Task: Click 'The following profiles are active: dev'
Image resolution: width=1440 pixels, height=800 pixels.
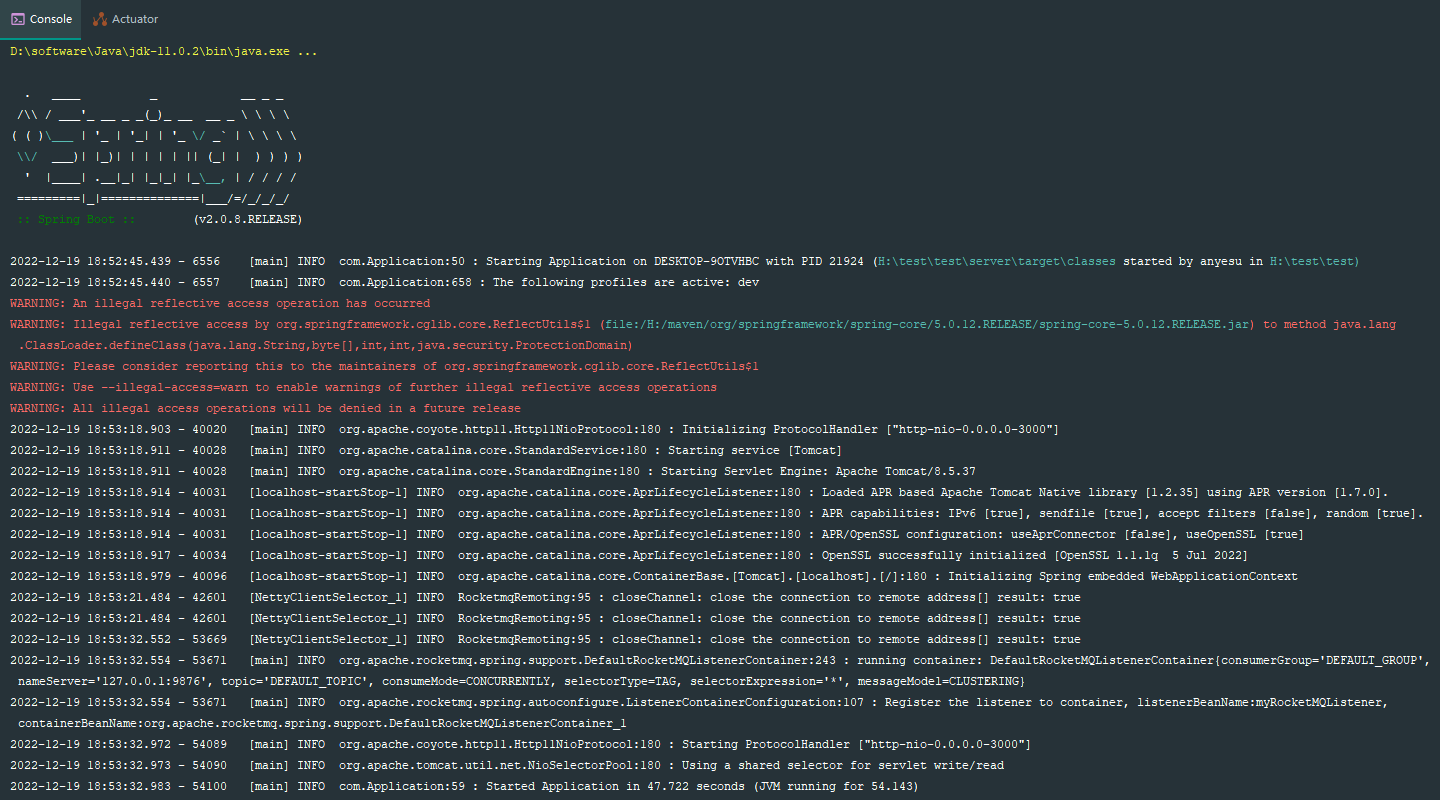Action: coord(626,282)
